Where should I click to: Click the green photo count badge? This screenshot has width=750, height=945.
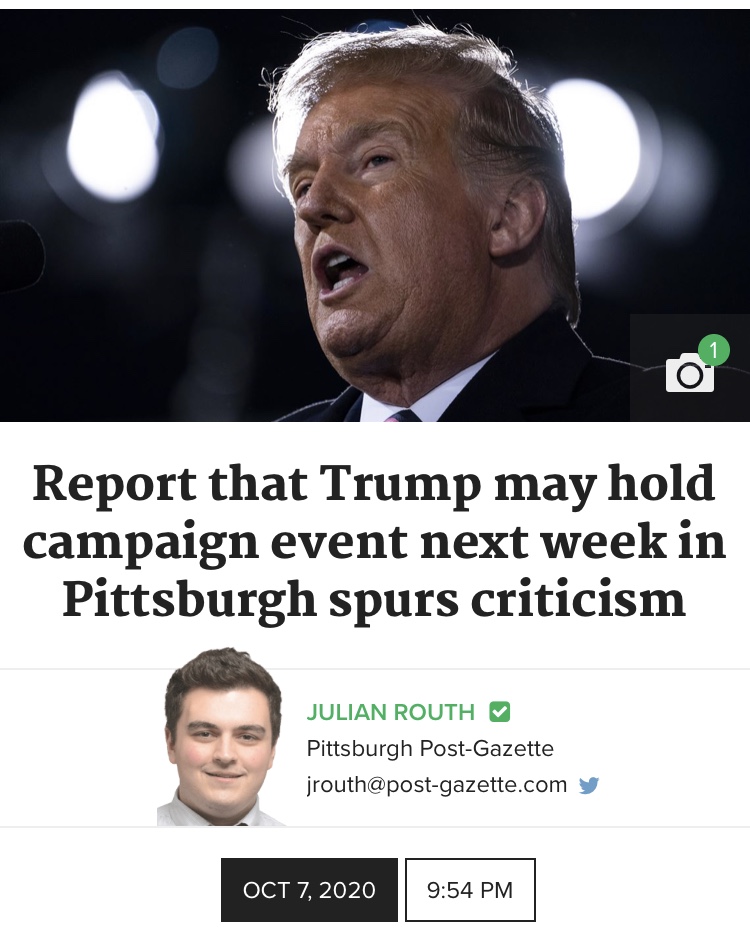point(714,350)
